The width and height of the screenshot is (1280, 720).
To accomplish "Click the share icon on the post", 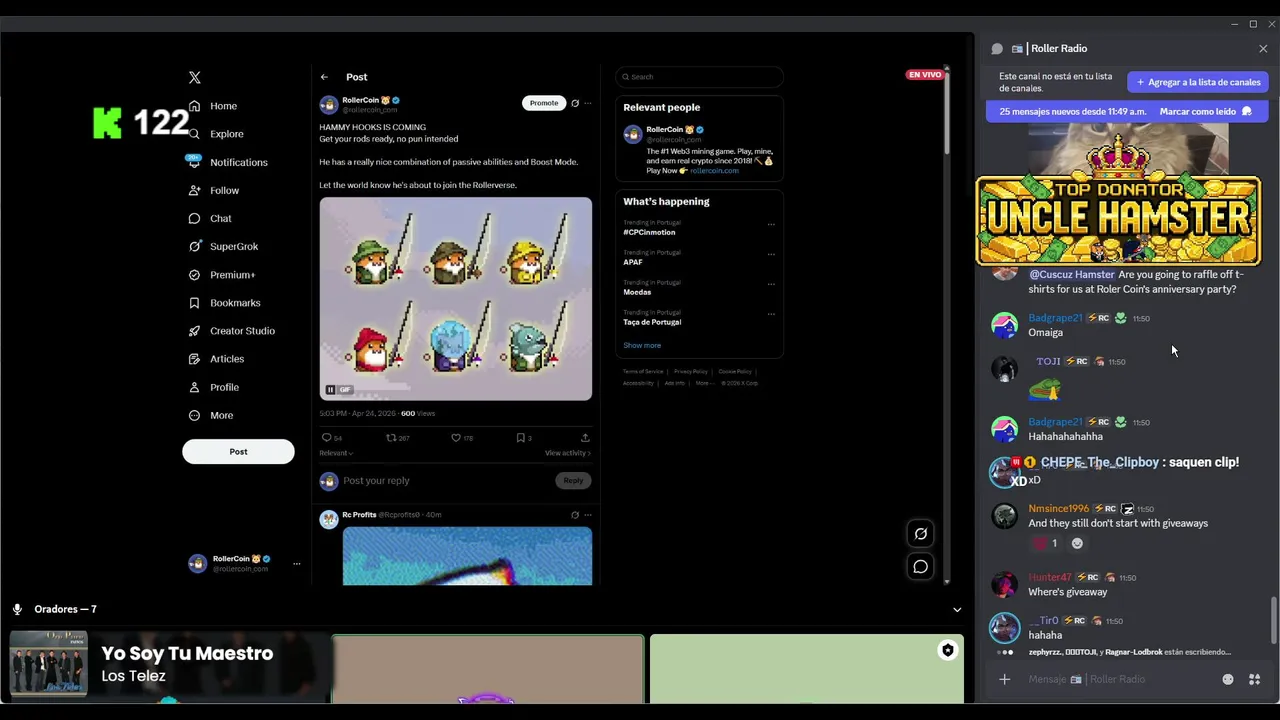I will pyautogui.click(x=585, y=437).
